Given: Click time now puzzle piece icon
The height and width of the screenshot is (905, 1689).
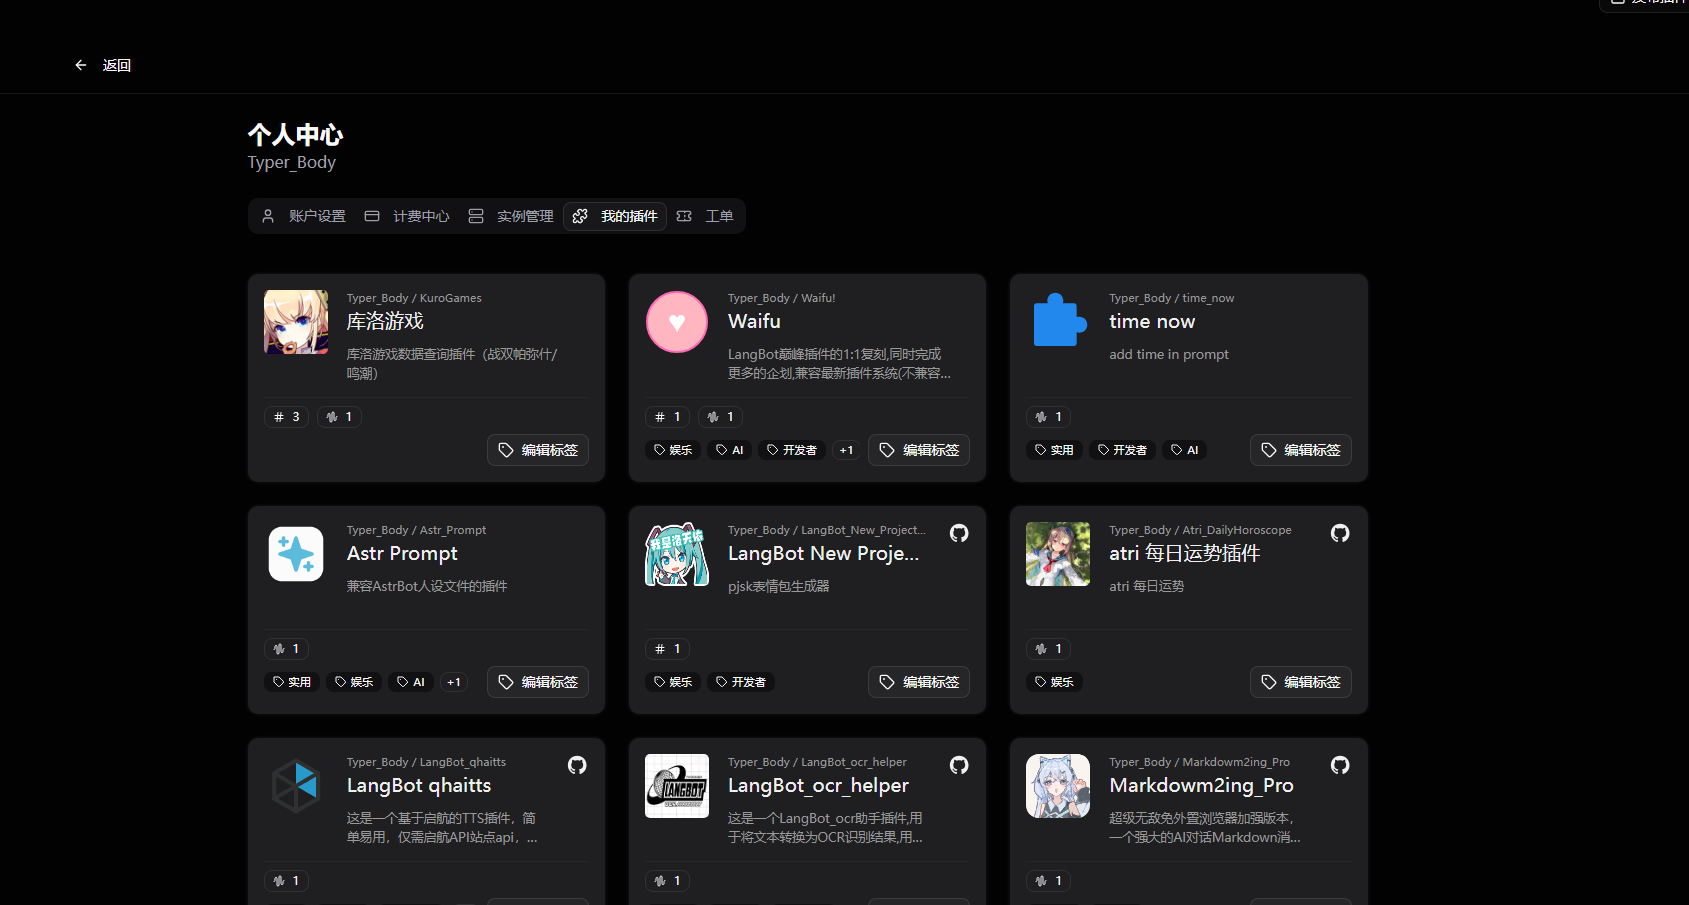Looking at the screenshot, I should click(x=1058, y=322).
